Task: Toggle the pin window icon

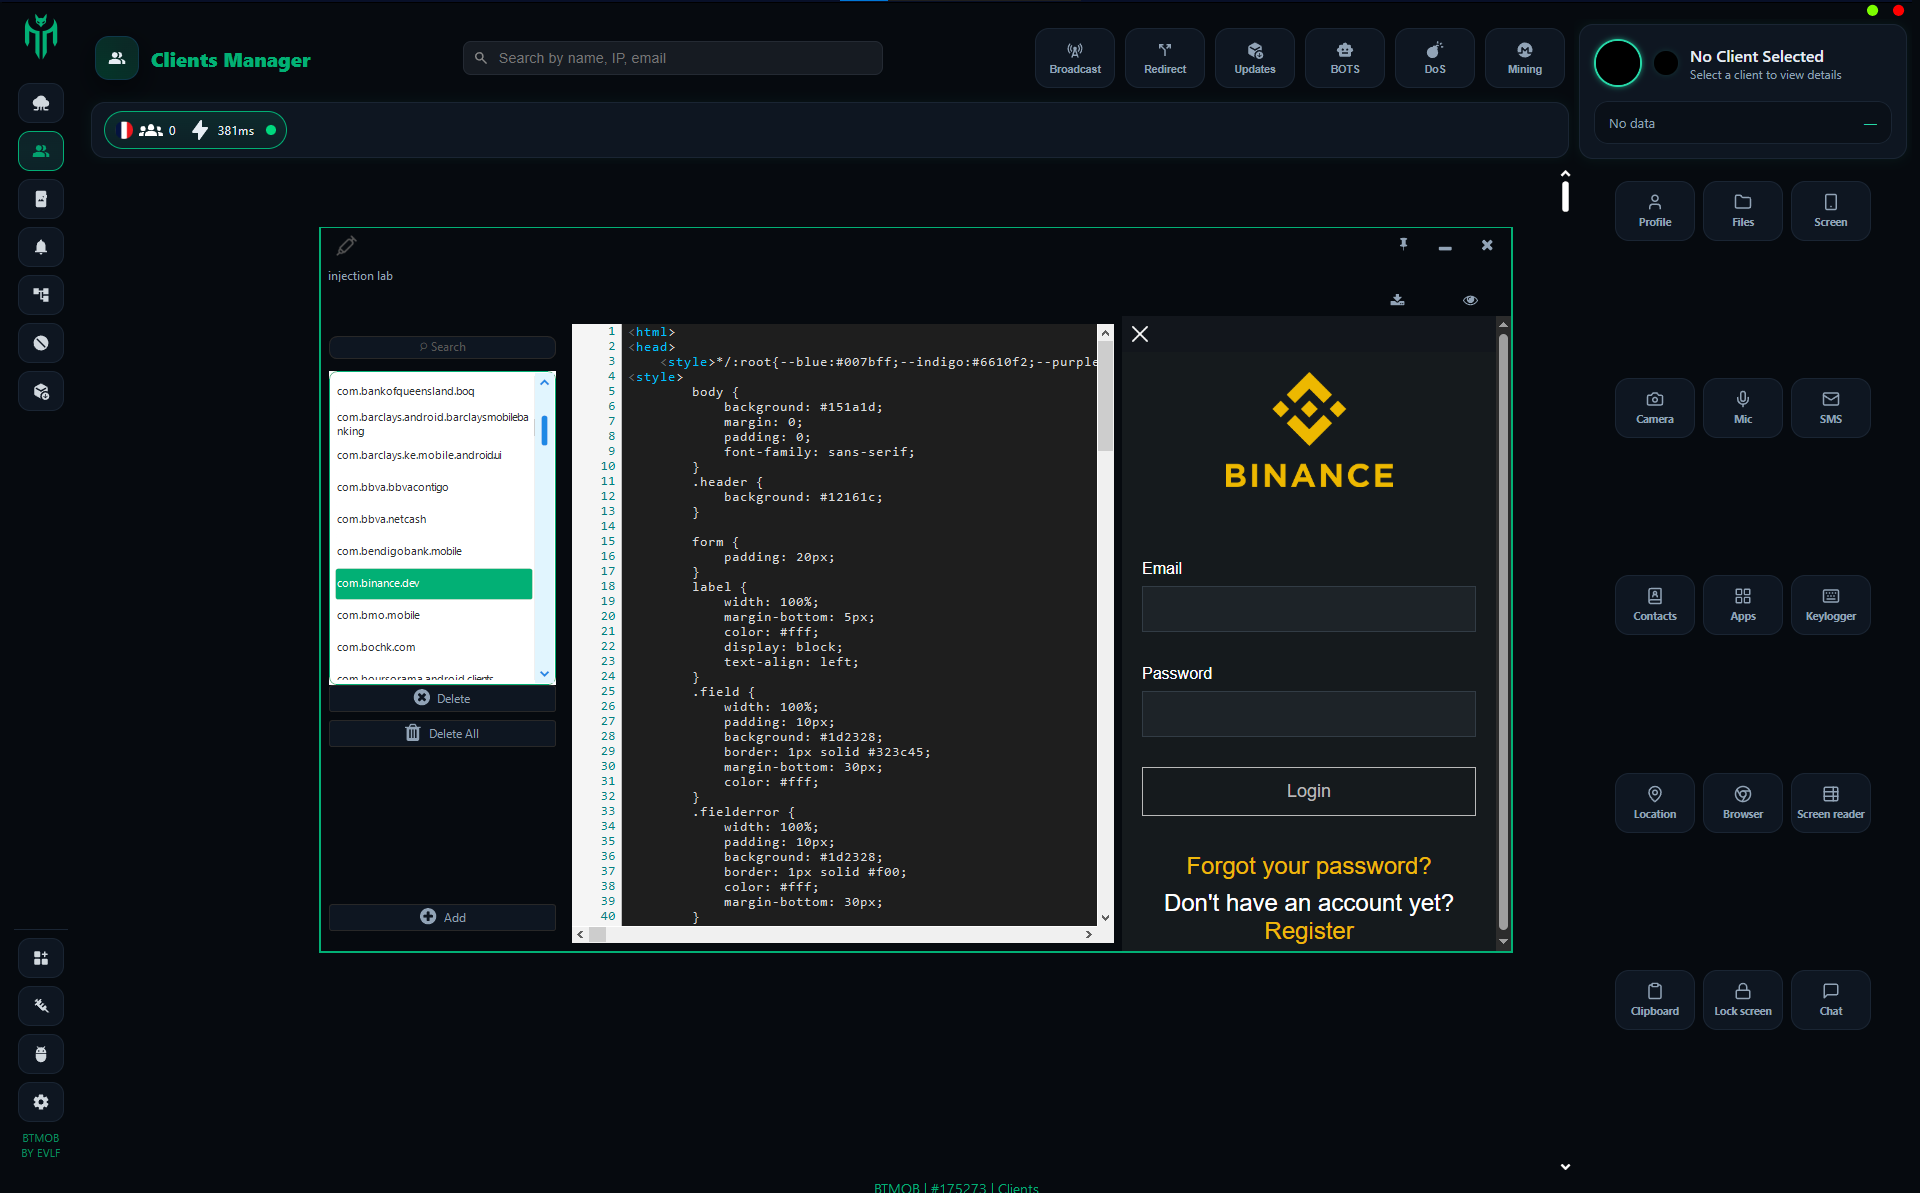Action: point(1403,244)
